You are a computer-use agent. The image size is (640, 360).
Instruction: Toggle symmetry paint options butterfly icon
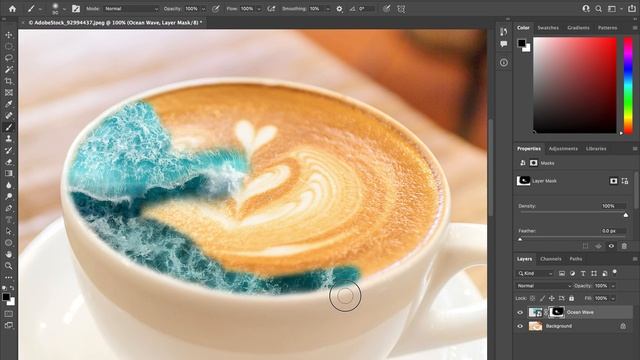click(x=401, y=9)
